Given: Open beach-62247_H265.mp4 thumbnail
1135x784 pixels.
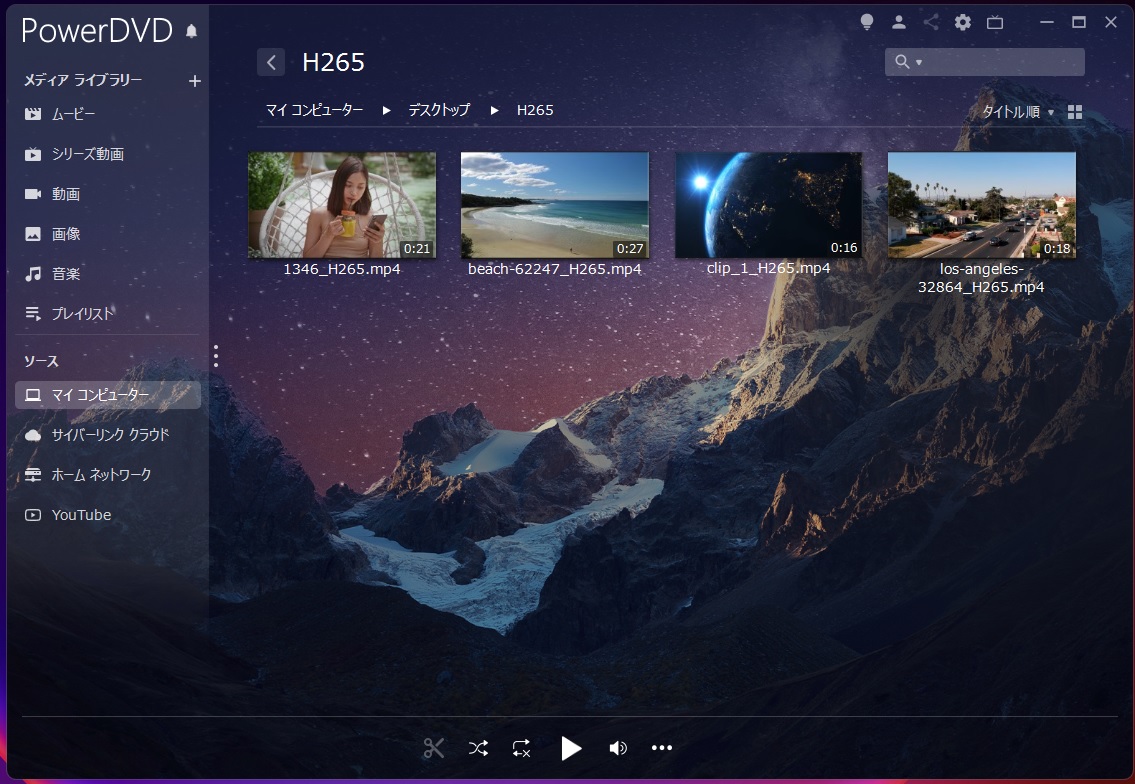Looking at the screenshot, I should click(x=554, y=205).
